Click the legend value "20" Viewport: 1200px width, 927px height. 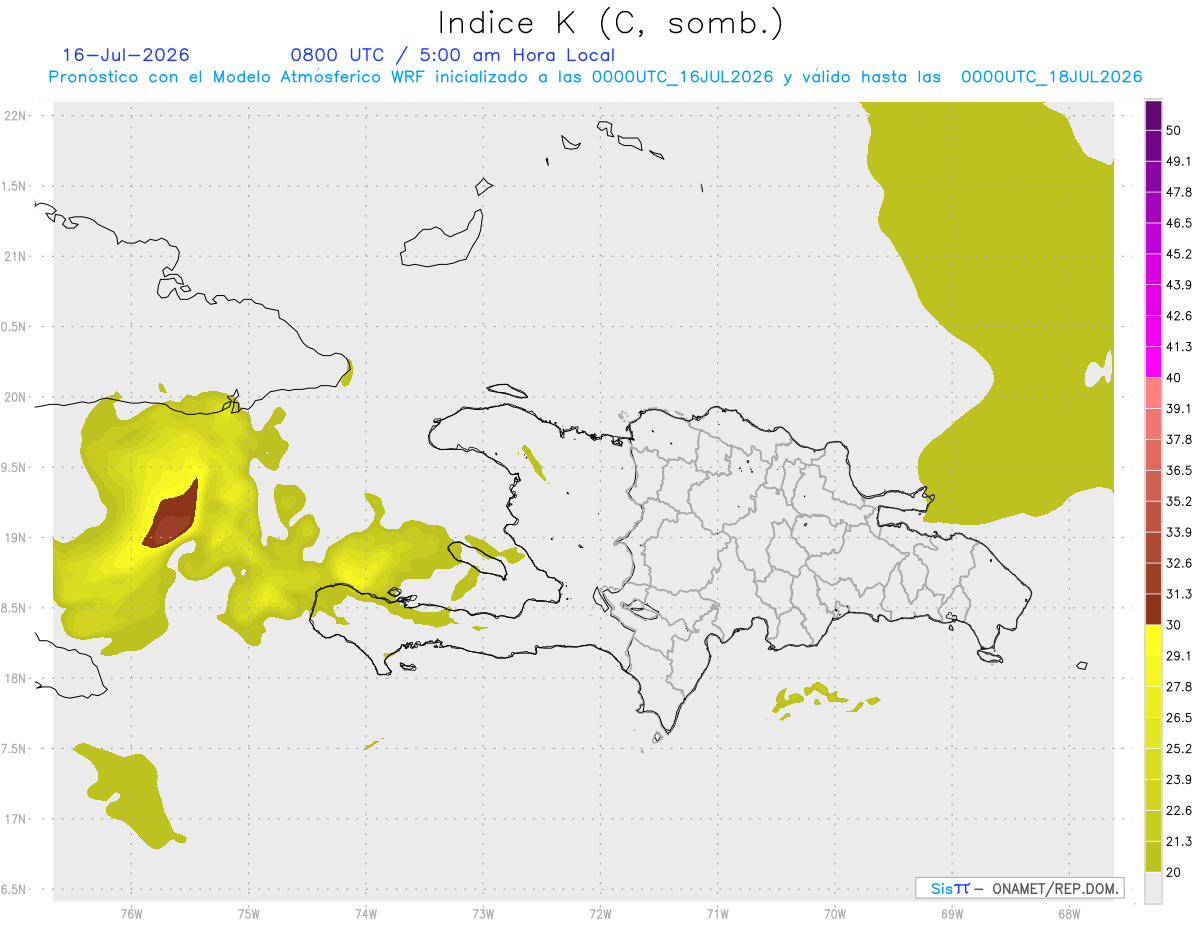click(1174, 873)
